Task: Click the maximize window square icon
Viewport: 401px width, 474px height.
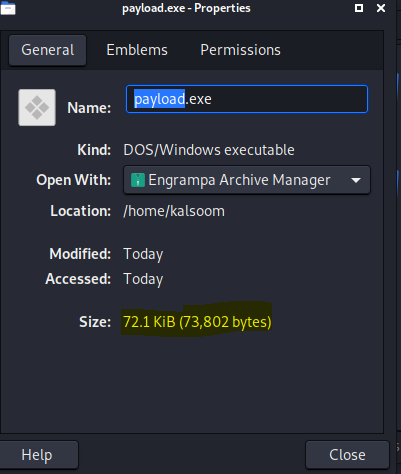Action: pyautogui.click(x=359, y=8)
